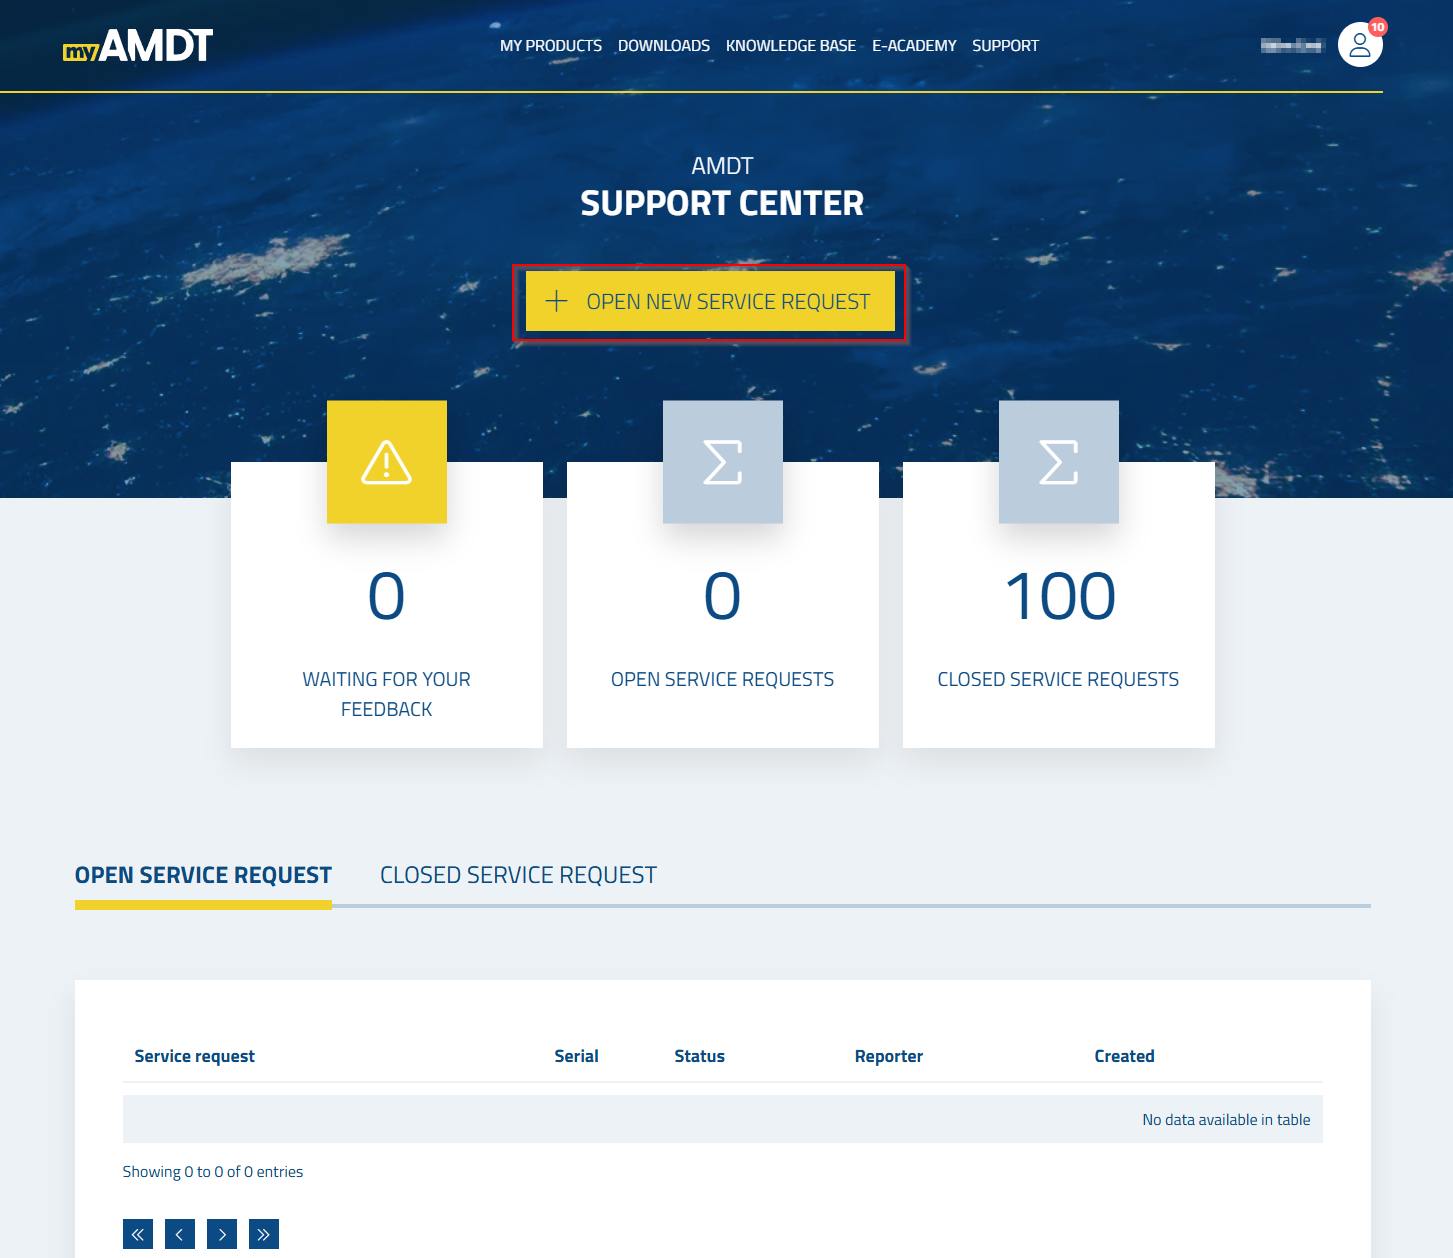Select Support in the top navigation
1453x1258 pixels.
click(1005, 46)
